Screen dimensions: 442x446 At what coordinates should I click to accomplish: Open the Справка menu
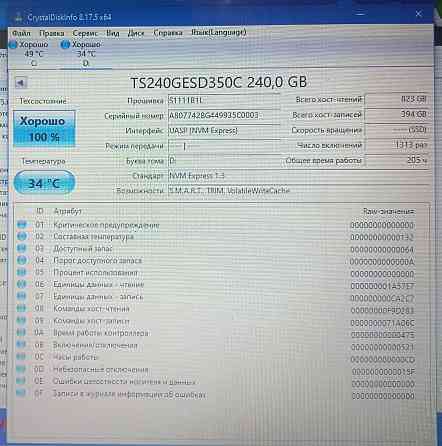168,33
